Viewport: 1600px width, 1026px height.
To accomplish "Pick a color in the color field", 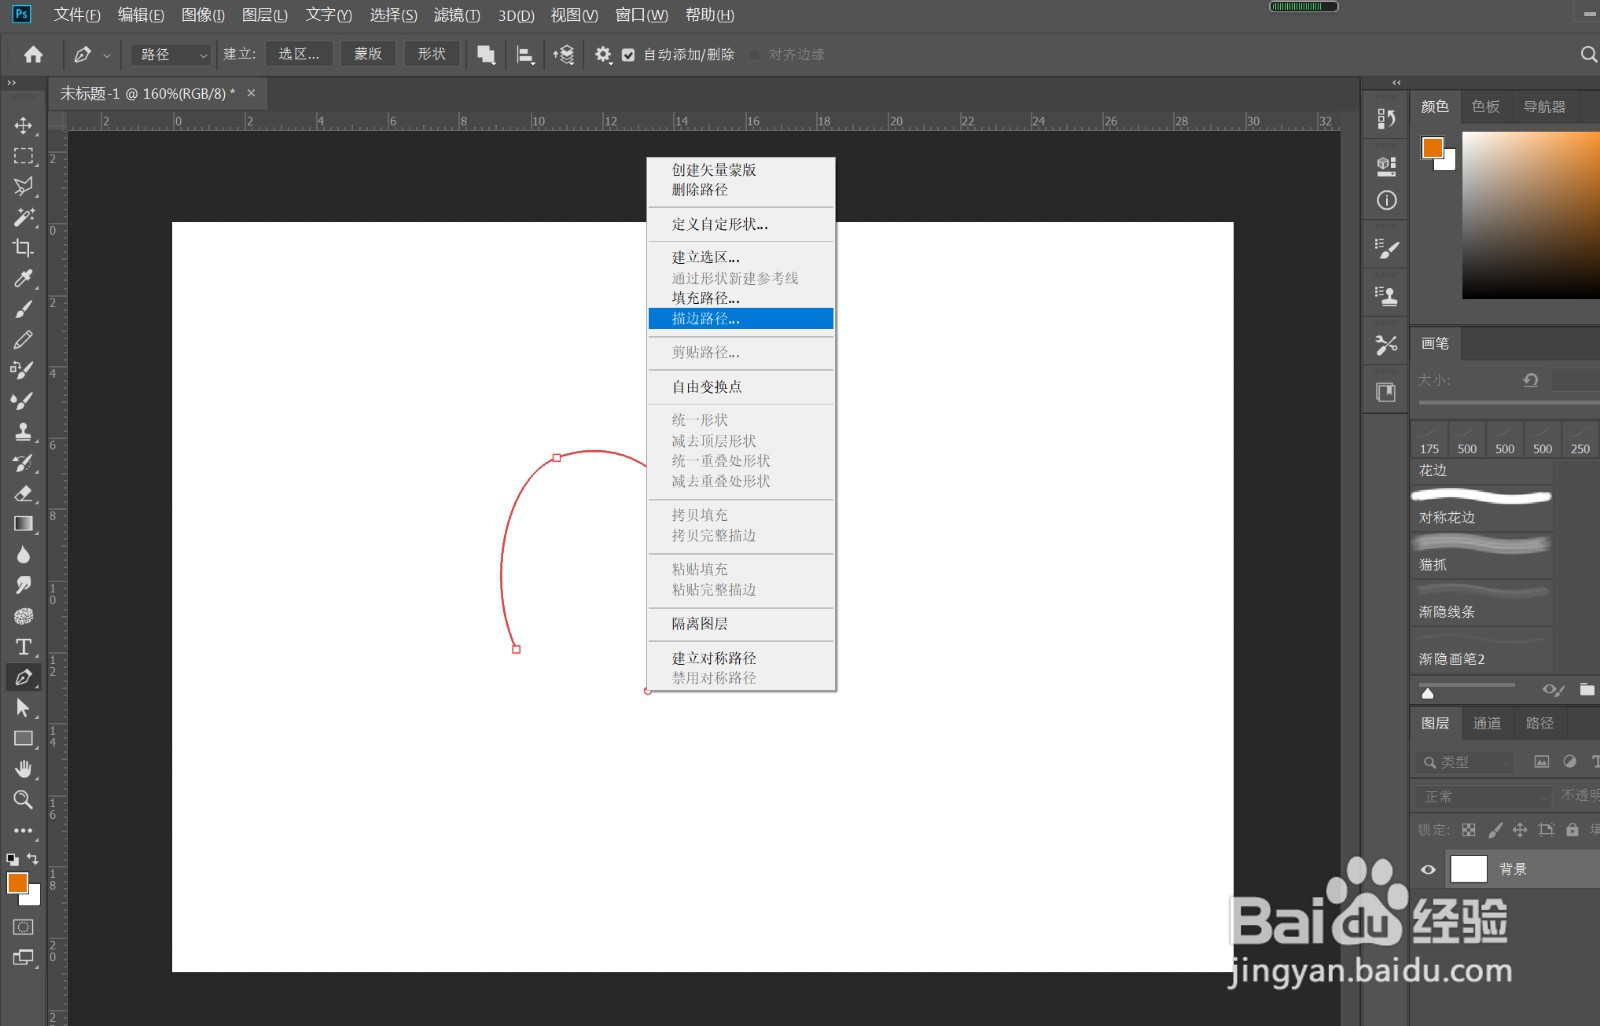I will 1530,214.
